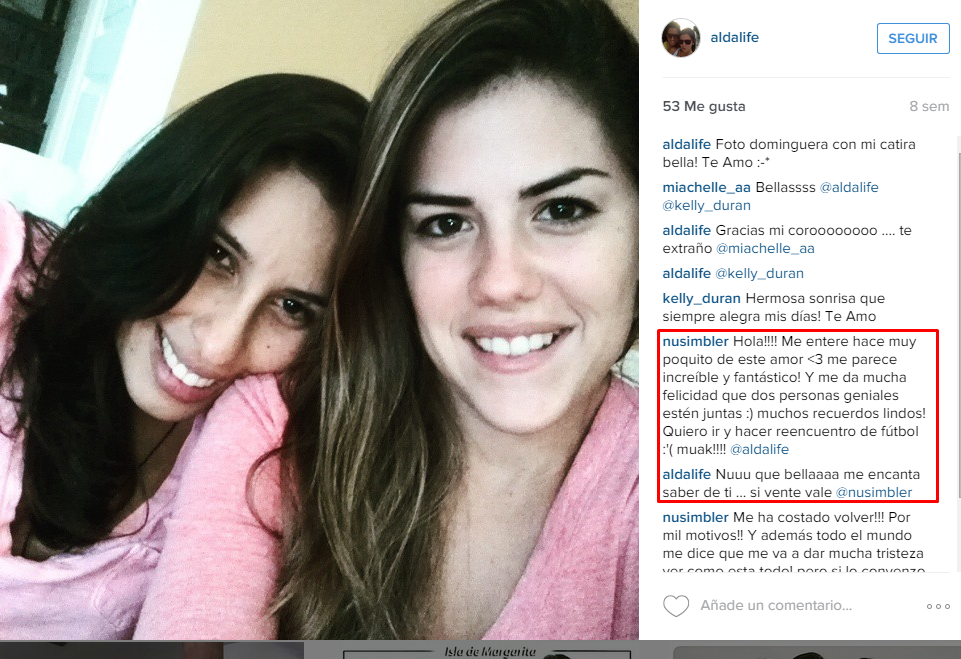Like the post with the heart icon

click(x=676, y=606)
